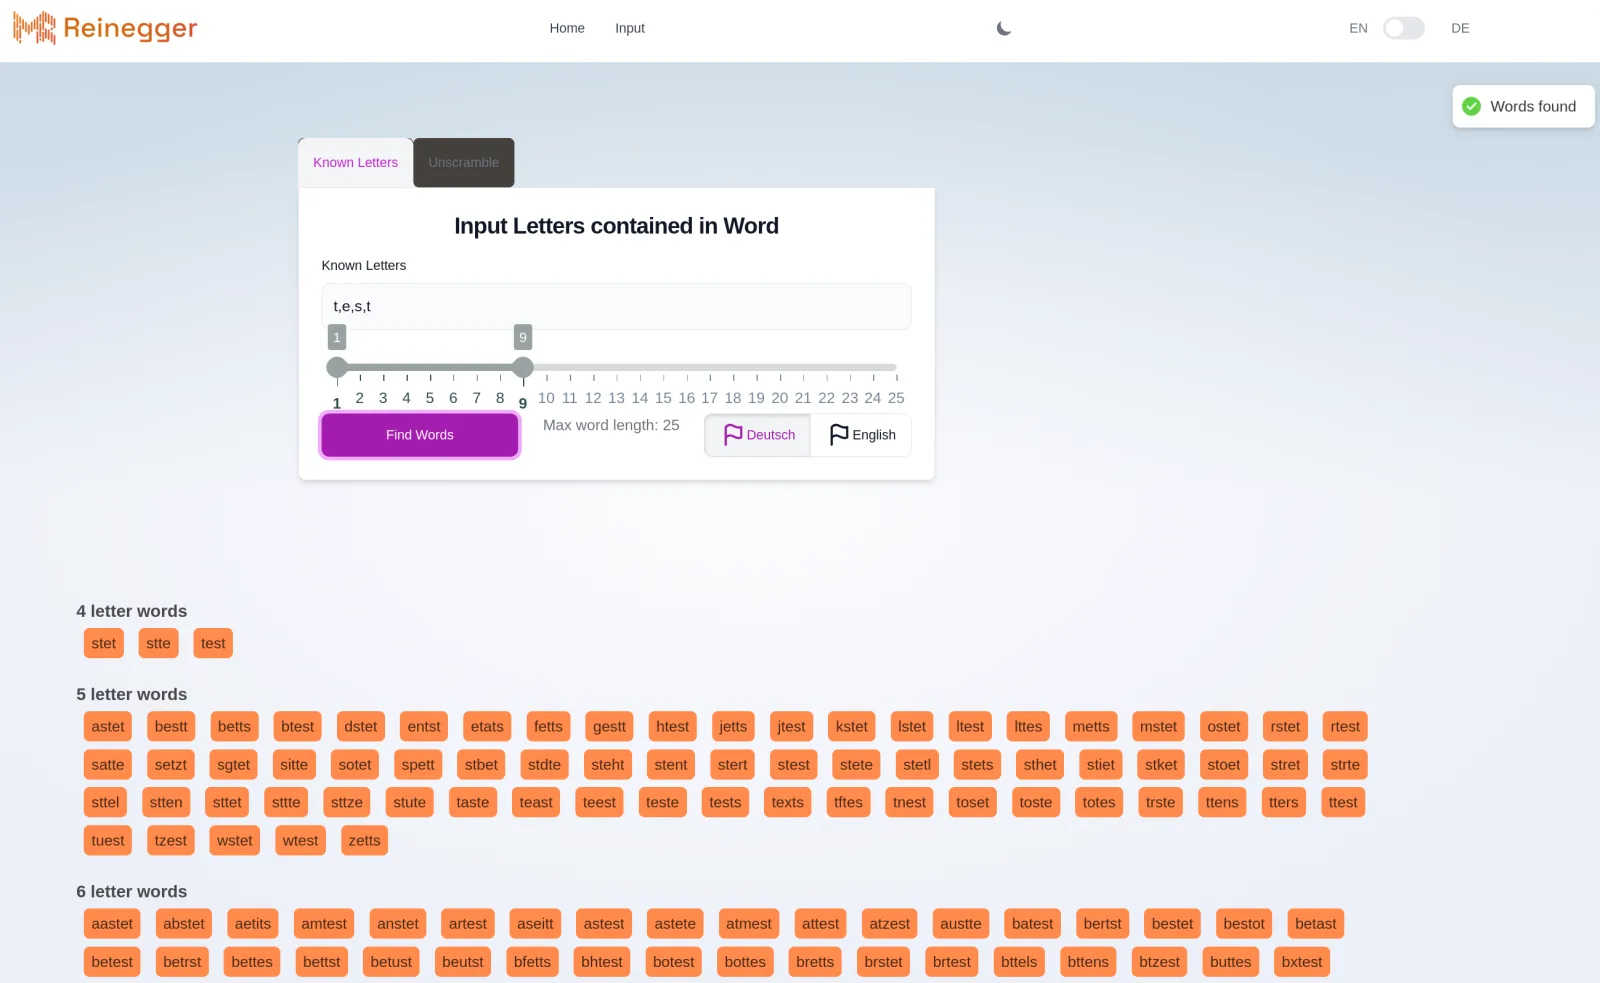Click the Reinegger logo icon

34,28
